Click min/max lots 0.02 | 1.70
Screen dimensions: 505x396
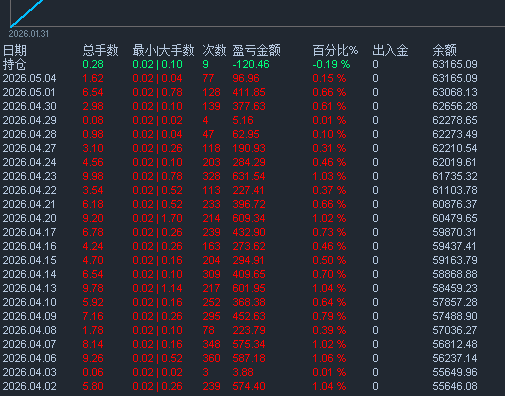click(157, 218)
